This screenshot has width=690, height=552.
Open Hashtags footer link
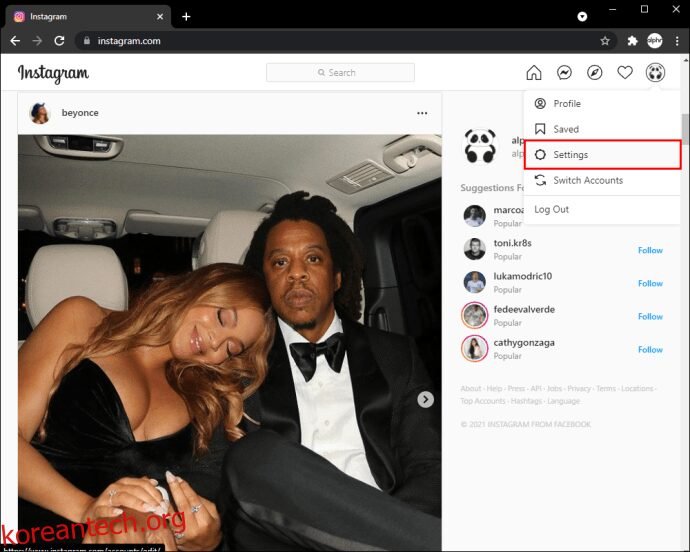[x=526, y=401]
